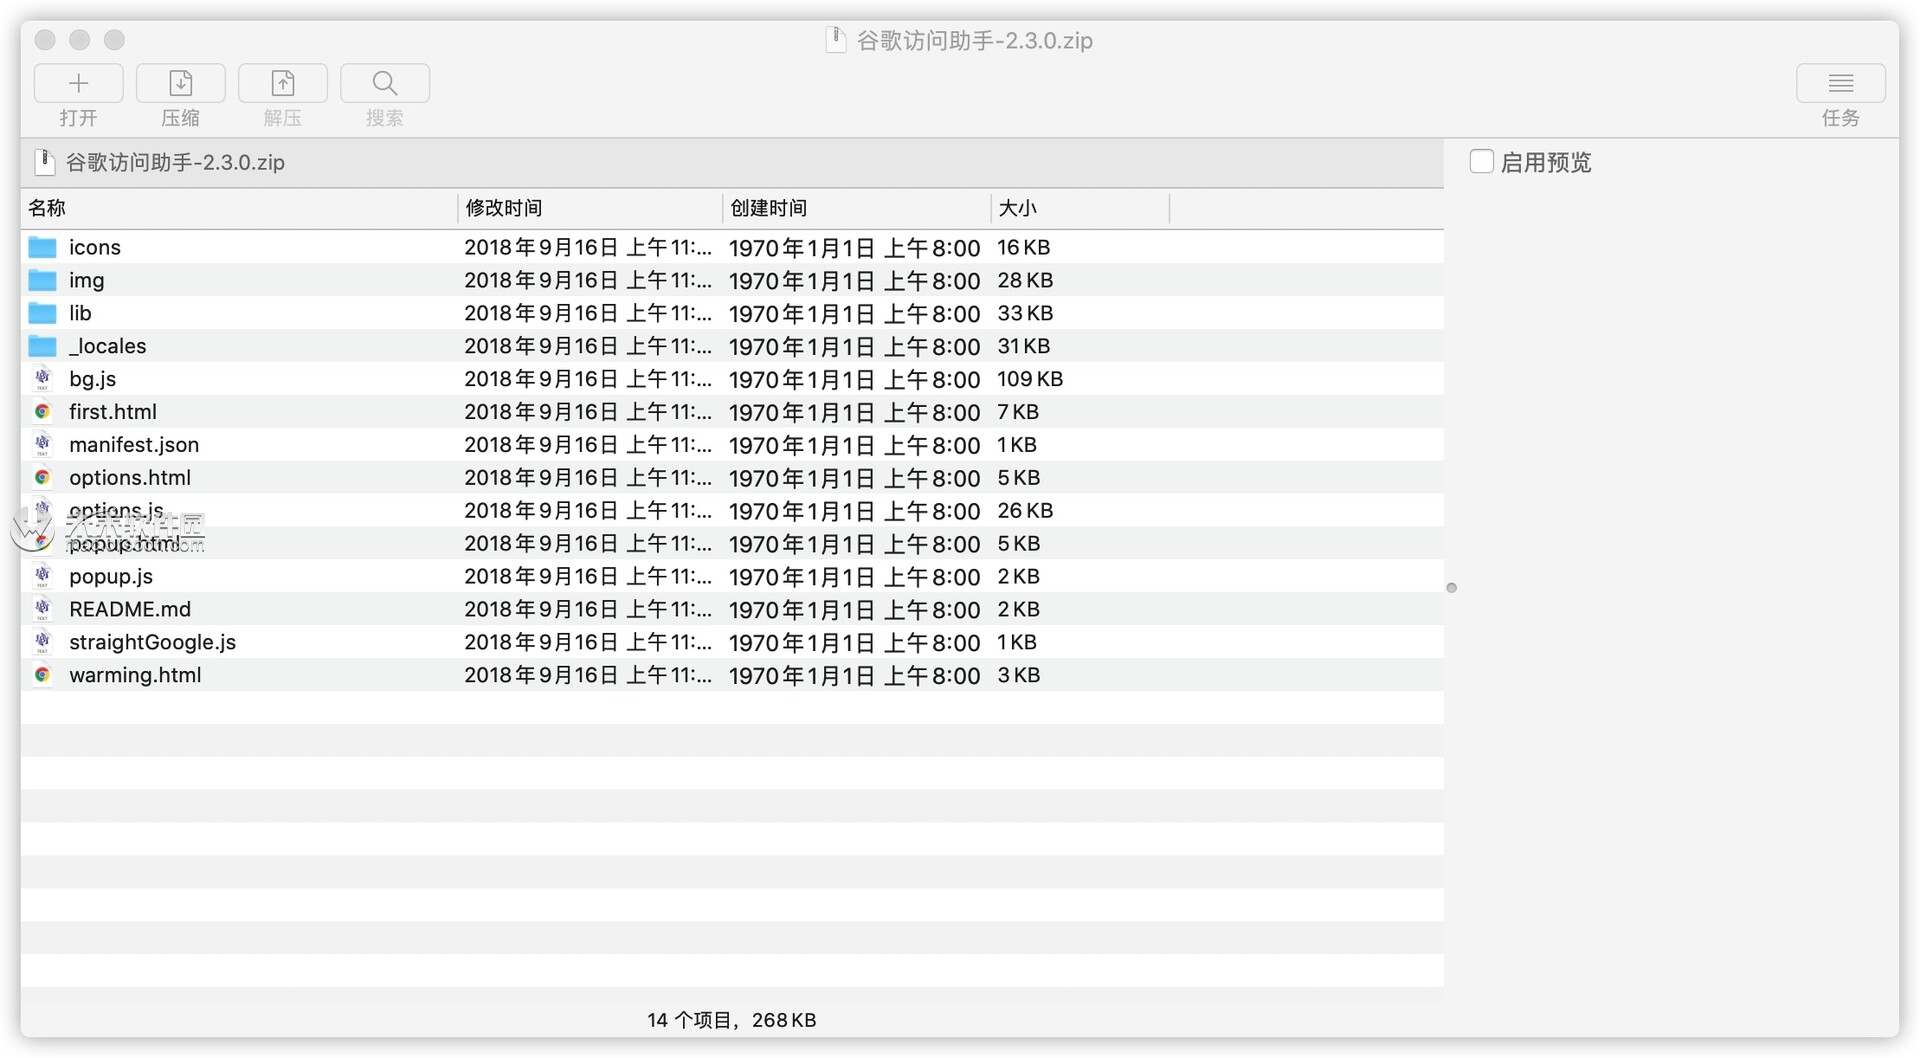Click the 16 KB size of icons
Image resolution: width=1920 pixels, height=1058 pixels.
pos(1023,247)
